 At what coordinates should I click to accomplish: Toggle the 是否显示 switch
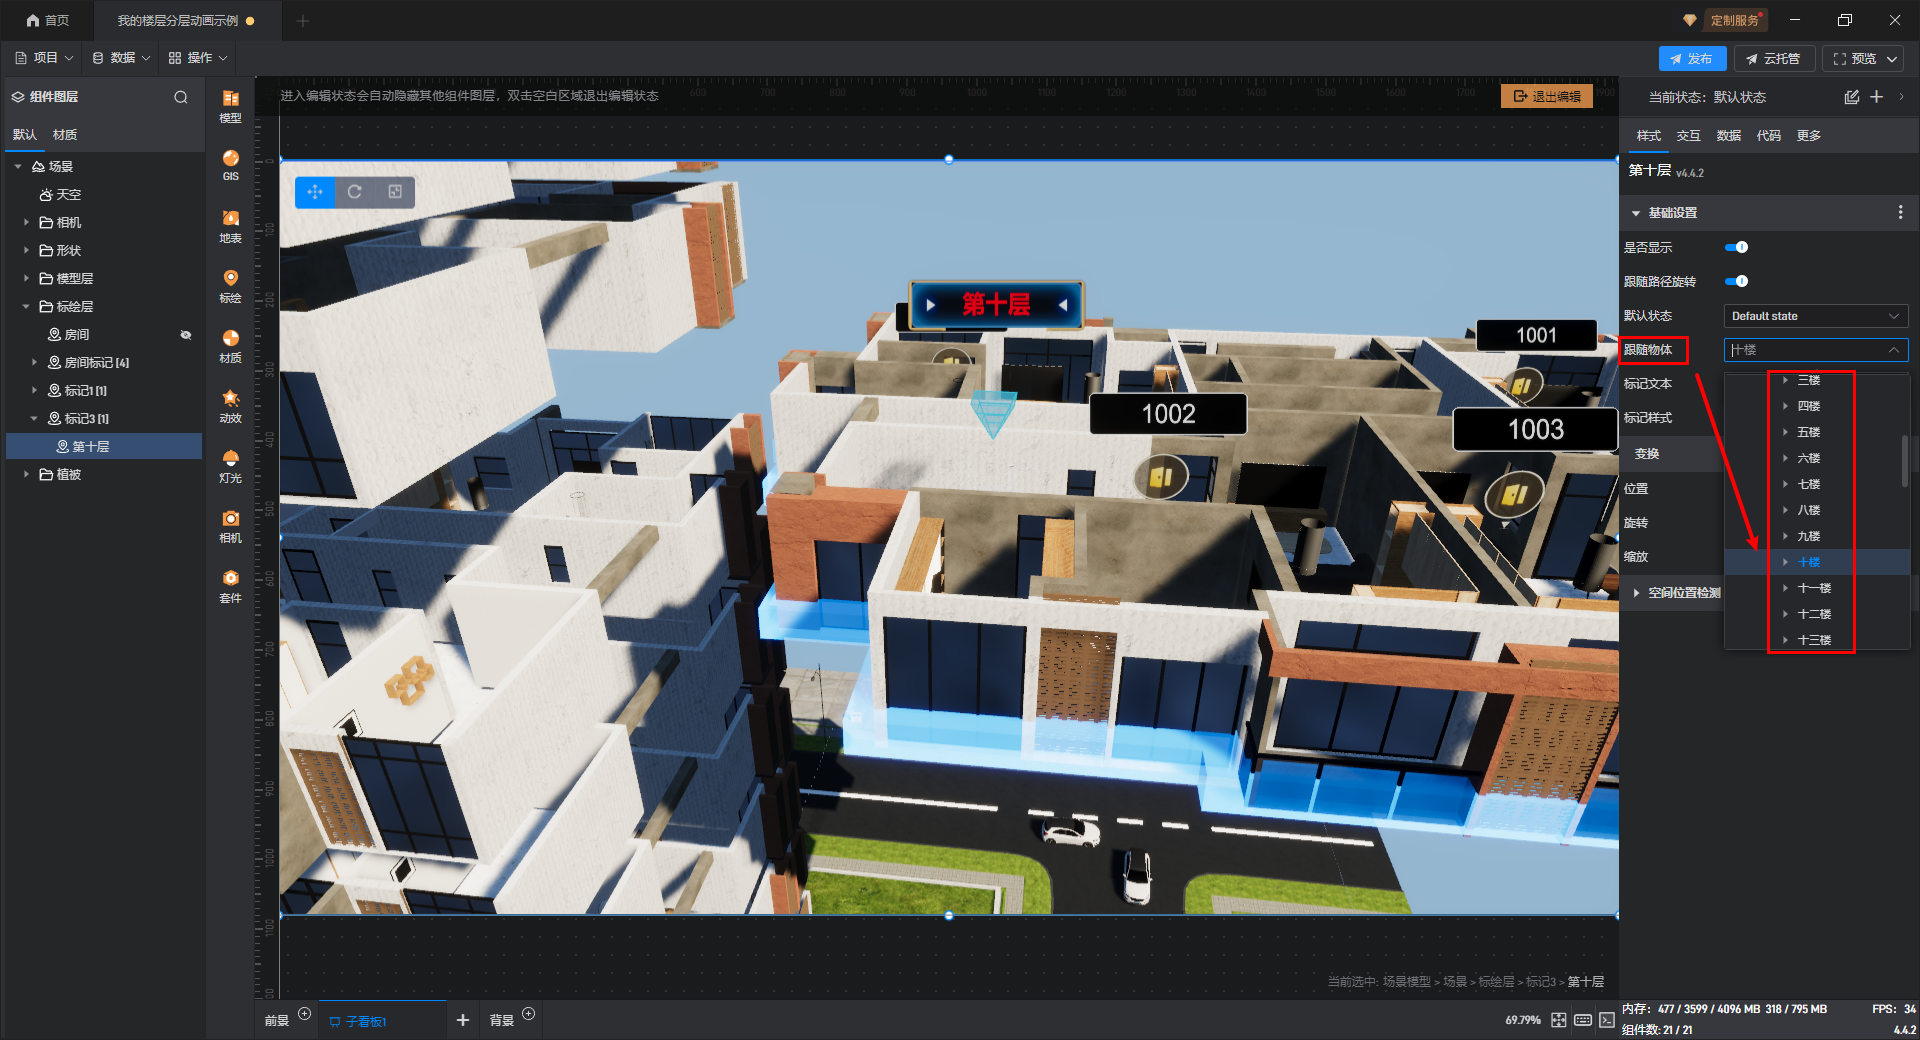coord(1737,247)
